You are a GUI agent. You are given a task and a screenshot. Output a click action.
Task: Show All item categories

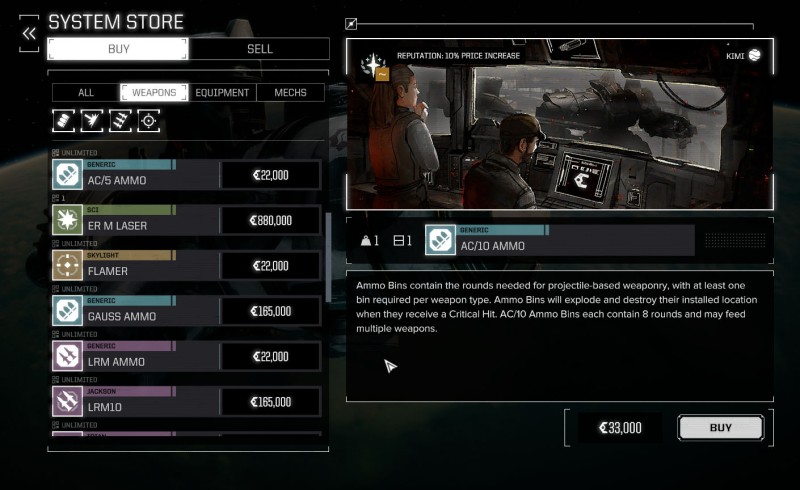pos(86,92)
